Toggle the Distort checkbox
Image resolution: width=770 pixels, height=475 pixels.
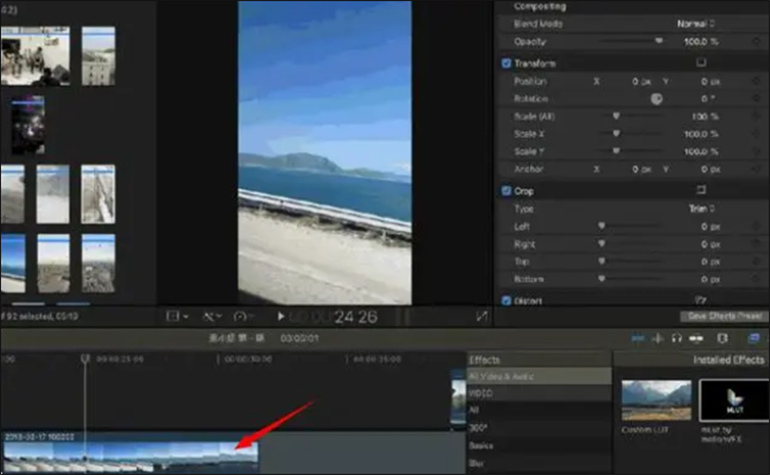(506, 300)
